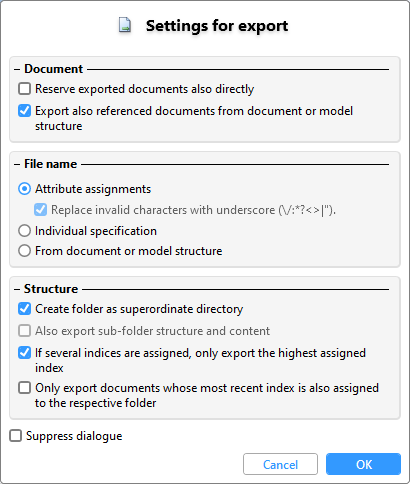
Task: Check the Suppress dialogue box
Action: pos(15,436)
